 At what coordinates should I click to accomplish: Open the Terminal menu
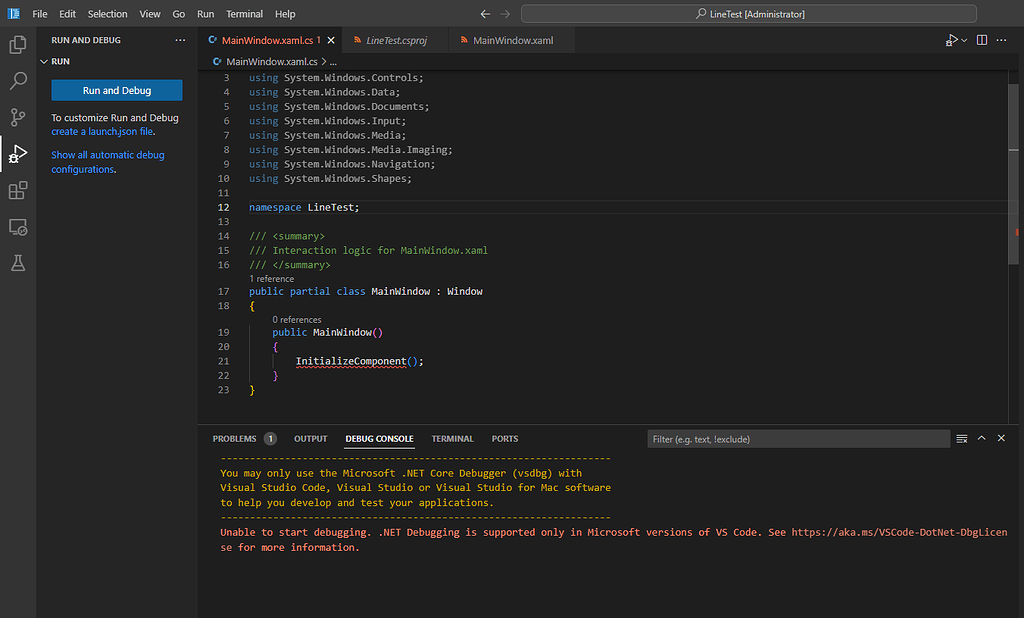(244, 14)
